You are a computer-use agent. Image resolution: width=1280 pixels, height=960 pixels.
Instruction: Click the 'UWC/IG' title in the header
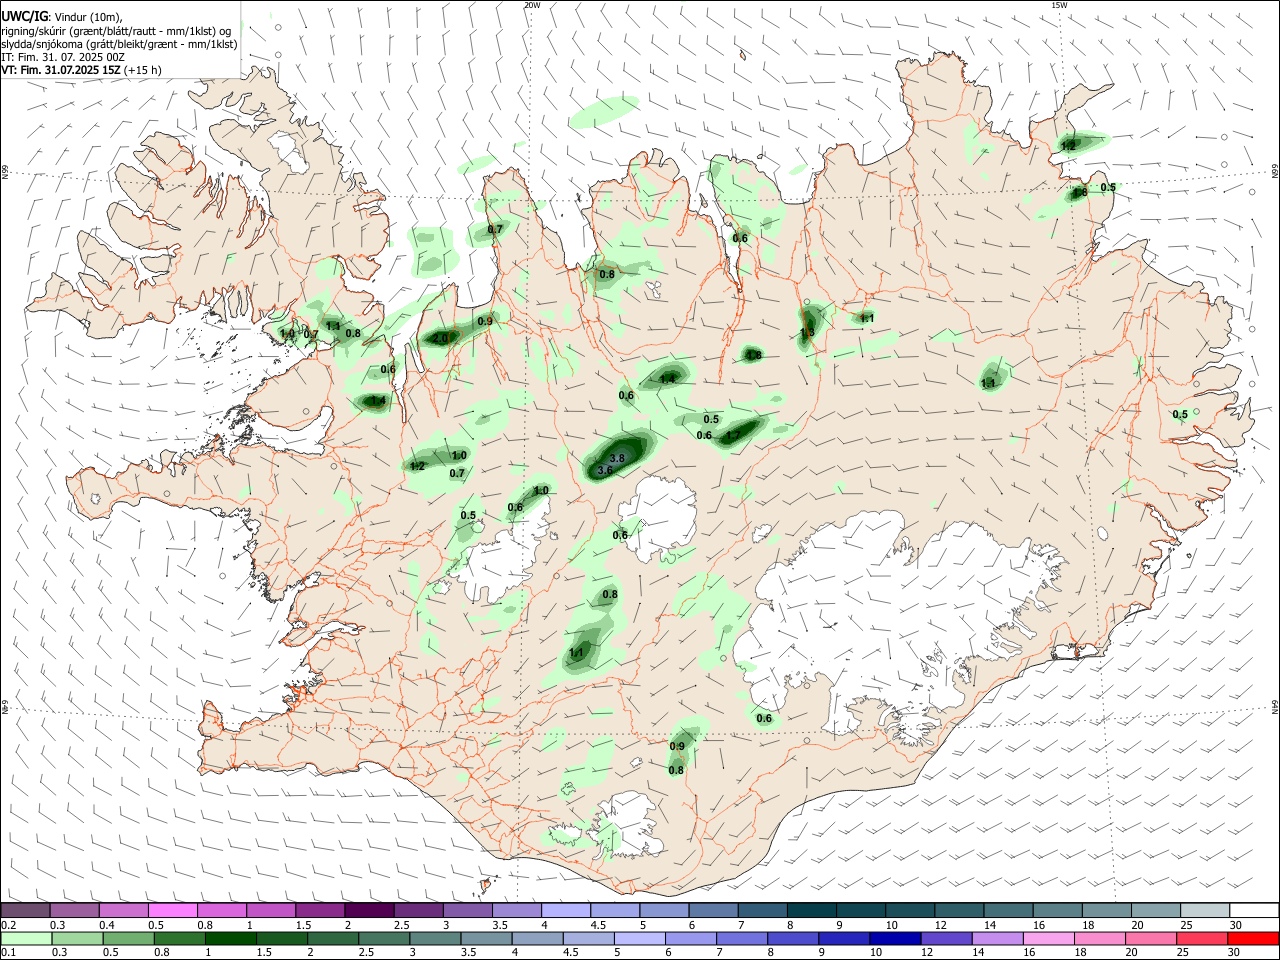click(x=23, y=17)
